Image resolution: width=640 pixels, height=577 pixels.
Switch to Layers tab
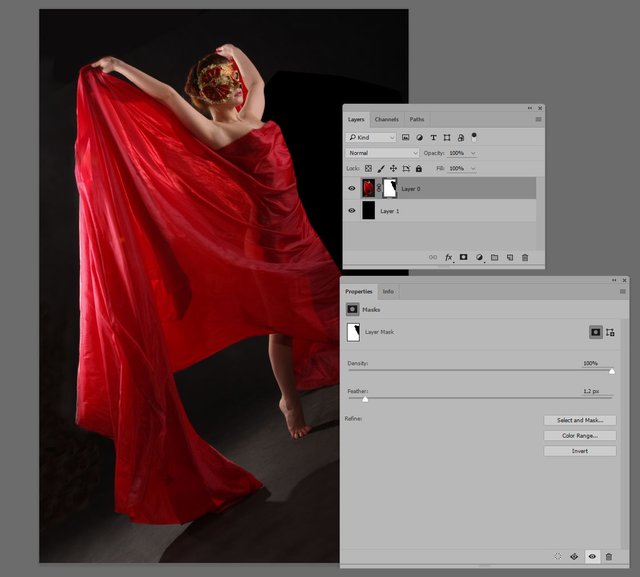(356, 120)
